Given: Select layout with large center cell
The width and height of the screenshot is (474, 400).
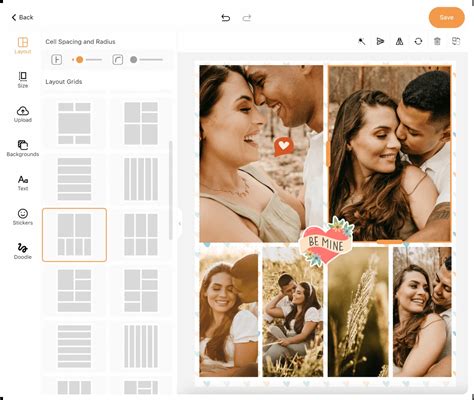Looking at the screenshot, I should pyautogui.click(x=74, y=123).
